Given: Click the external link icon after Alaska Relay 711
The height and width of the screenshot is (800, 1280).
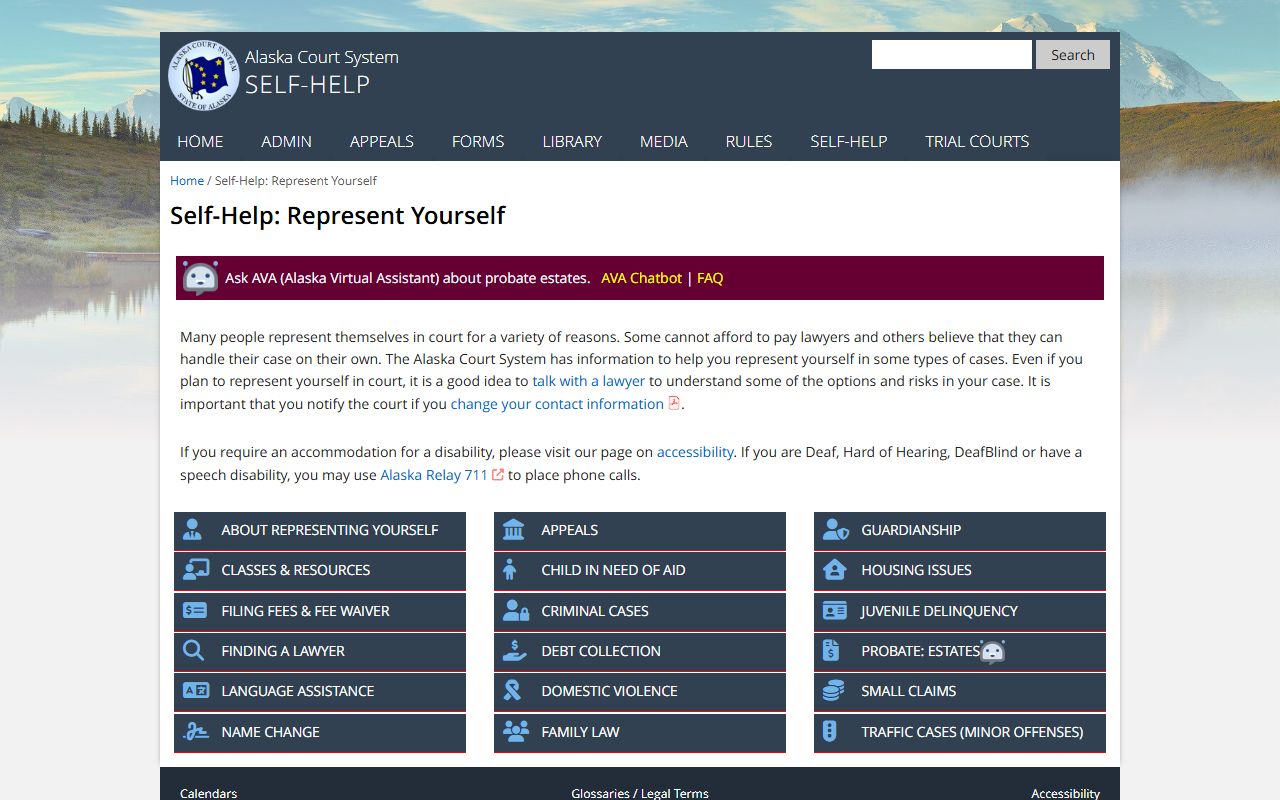Looking at the screenshot, I should (498, 474).
